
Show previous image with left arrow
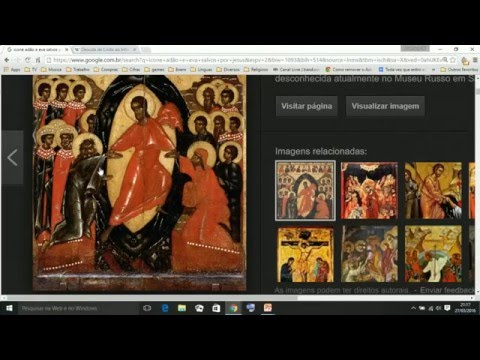click(x=12, y=158)
